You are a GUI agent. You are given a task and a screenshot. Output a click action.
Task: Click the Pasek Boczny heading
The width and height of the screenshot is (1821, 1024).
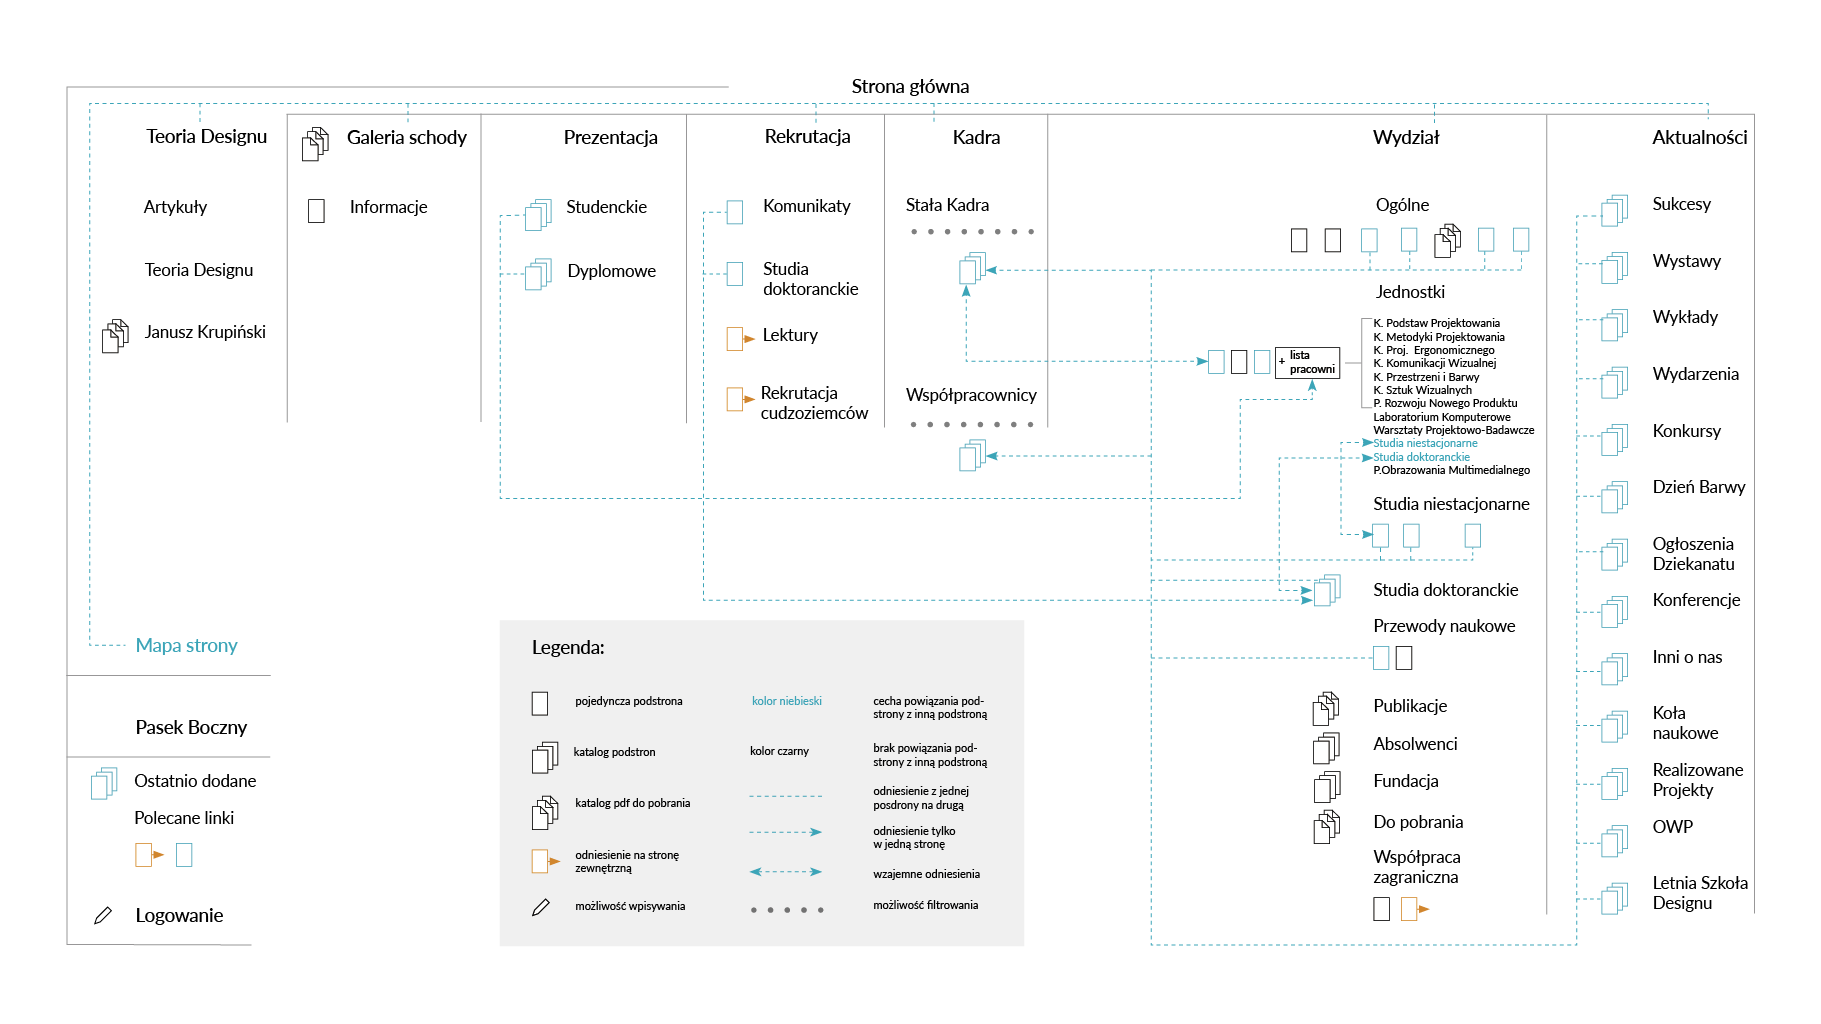(191, 727)
